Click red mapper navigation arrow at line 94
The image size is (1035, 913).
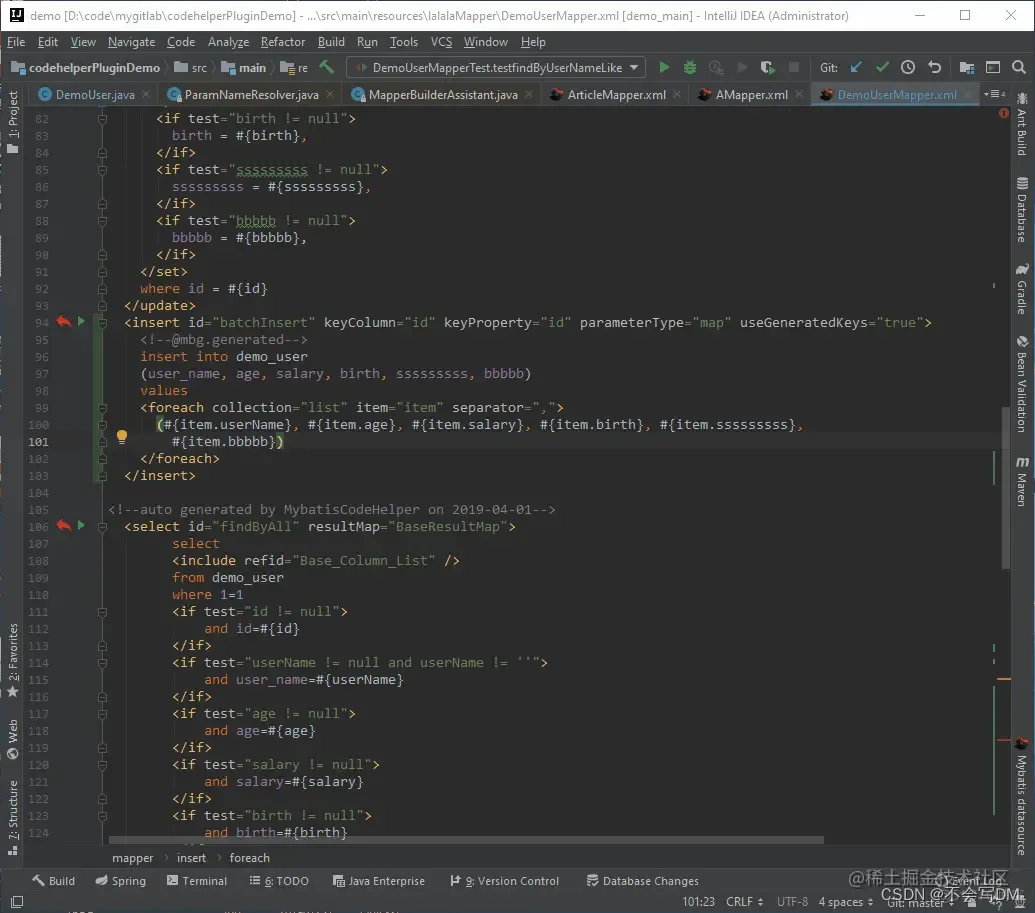tap(63, 321)
